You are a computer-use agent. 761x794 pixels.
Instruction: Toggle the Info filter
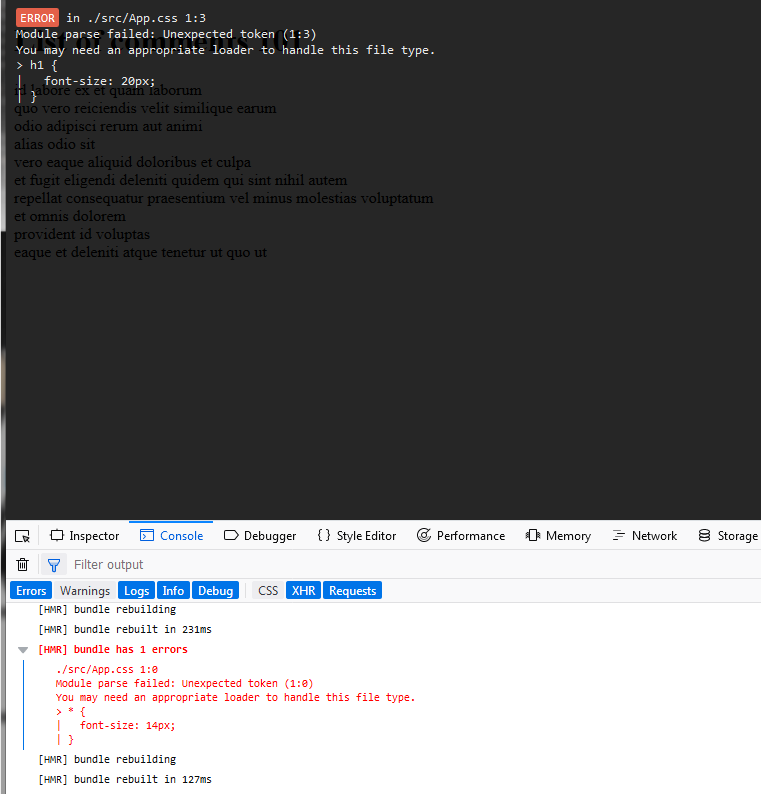[173, 590]
